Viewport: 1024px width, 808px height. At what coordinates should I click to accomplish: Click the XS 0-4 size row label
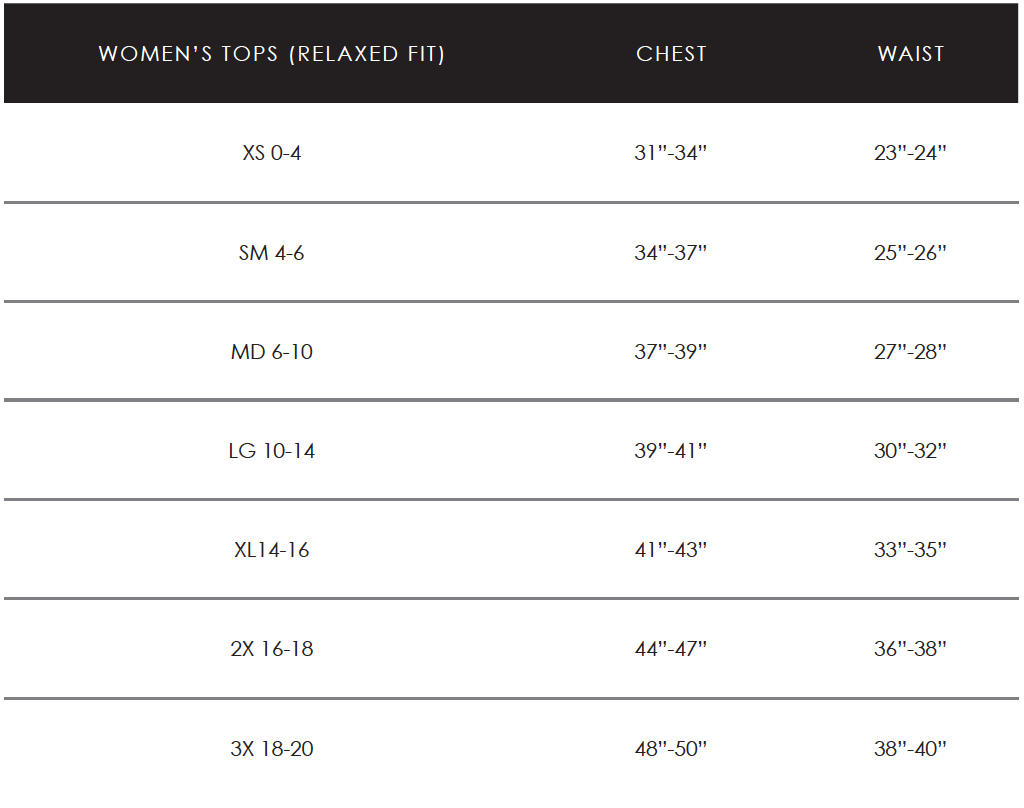[271, 154]
